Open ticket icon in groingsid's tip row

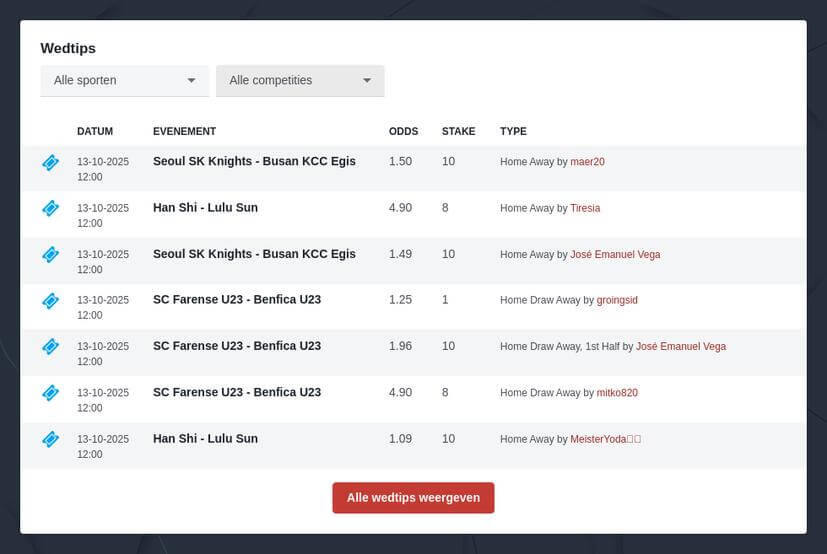click(x=51, y=300)
